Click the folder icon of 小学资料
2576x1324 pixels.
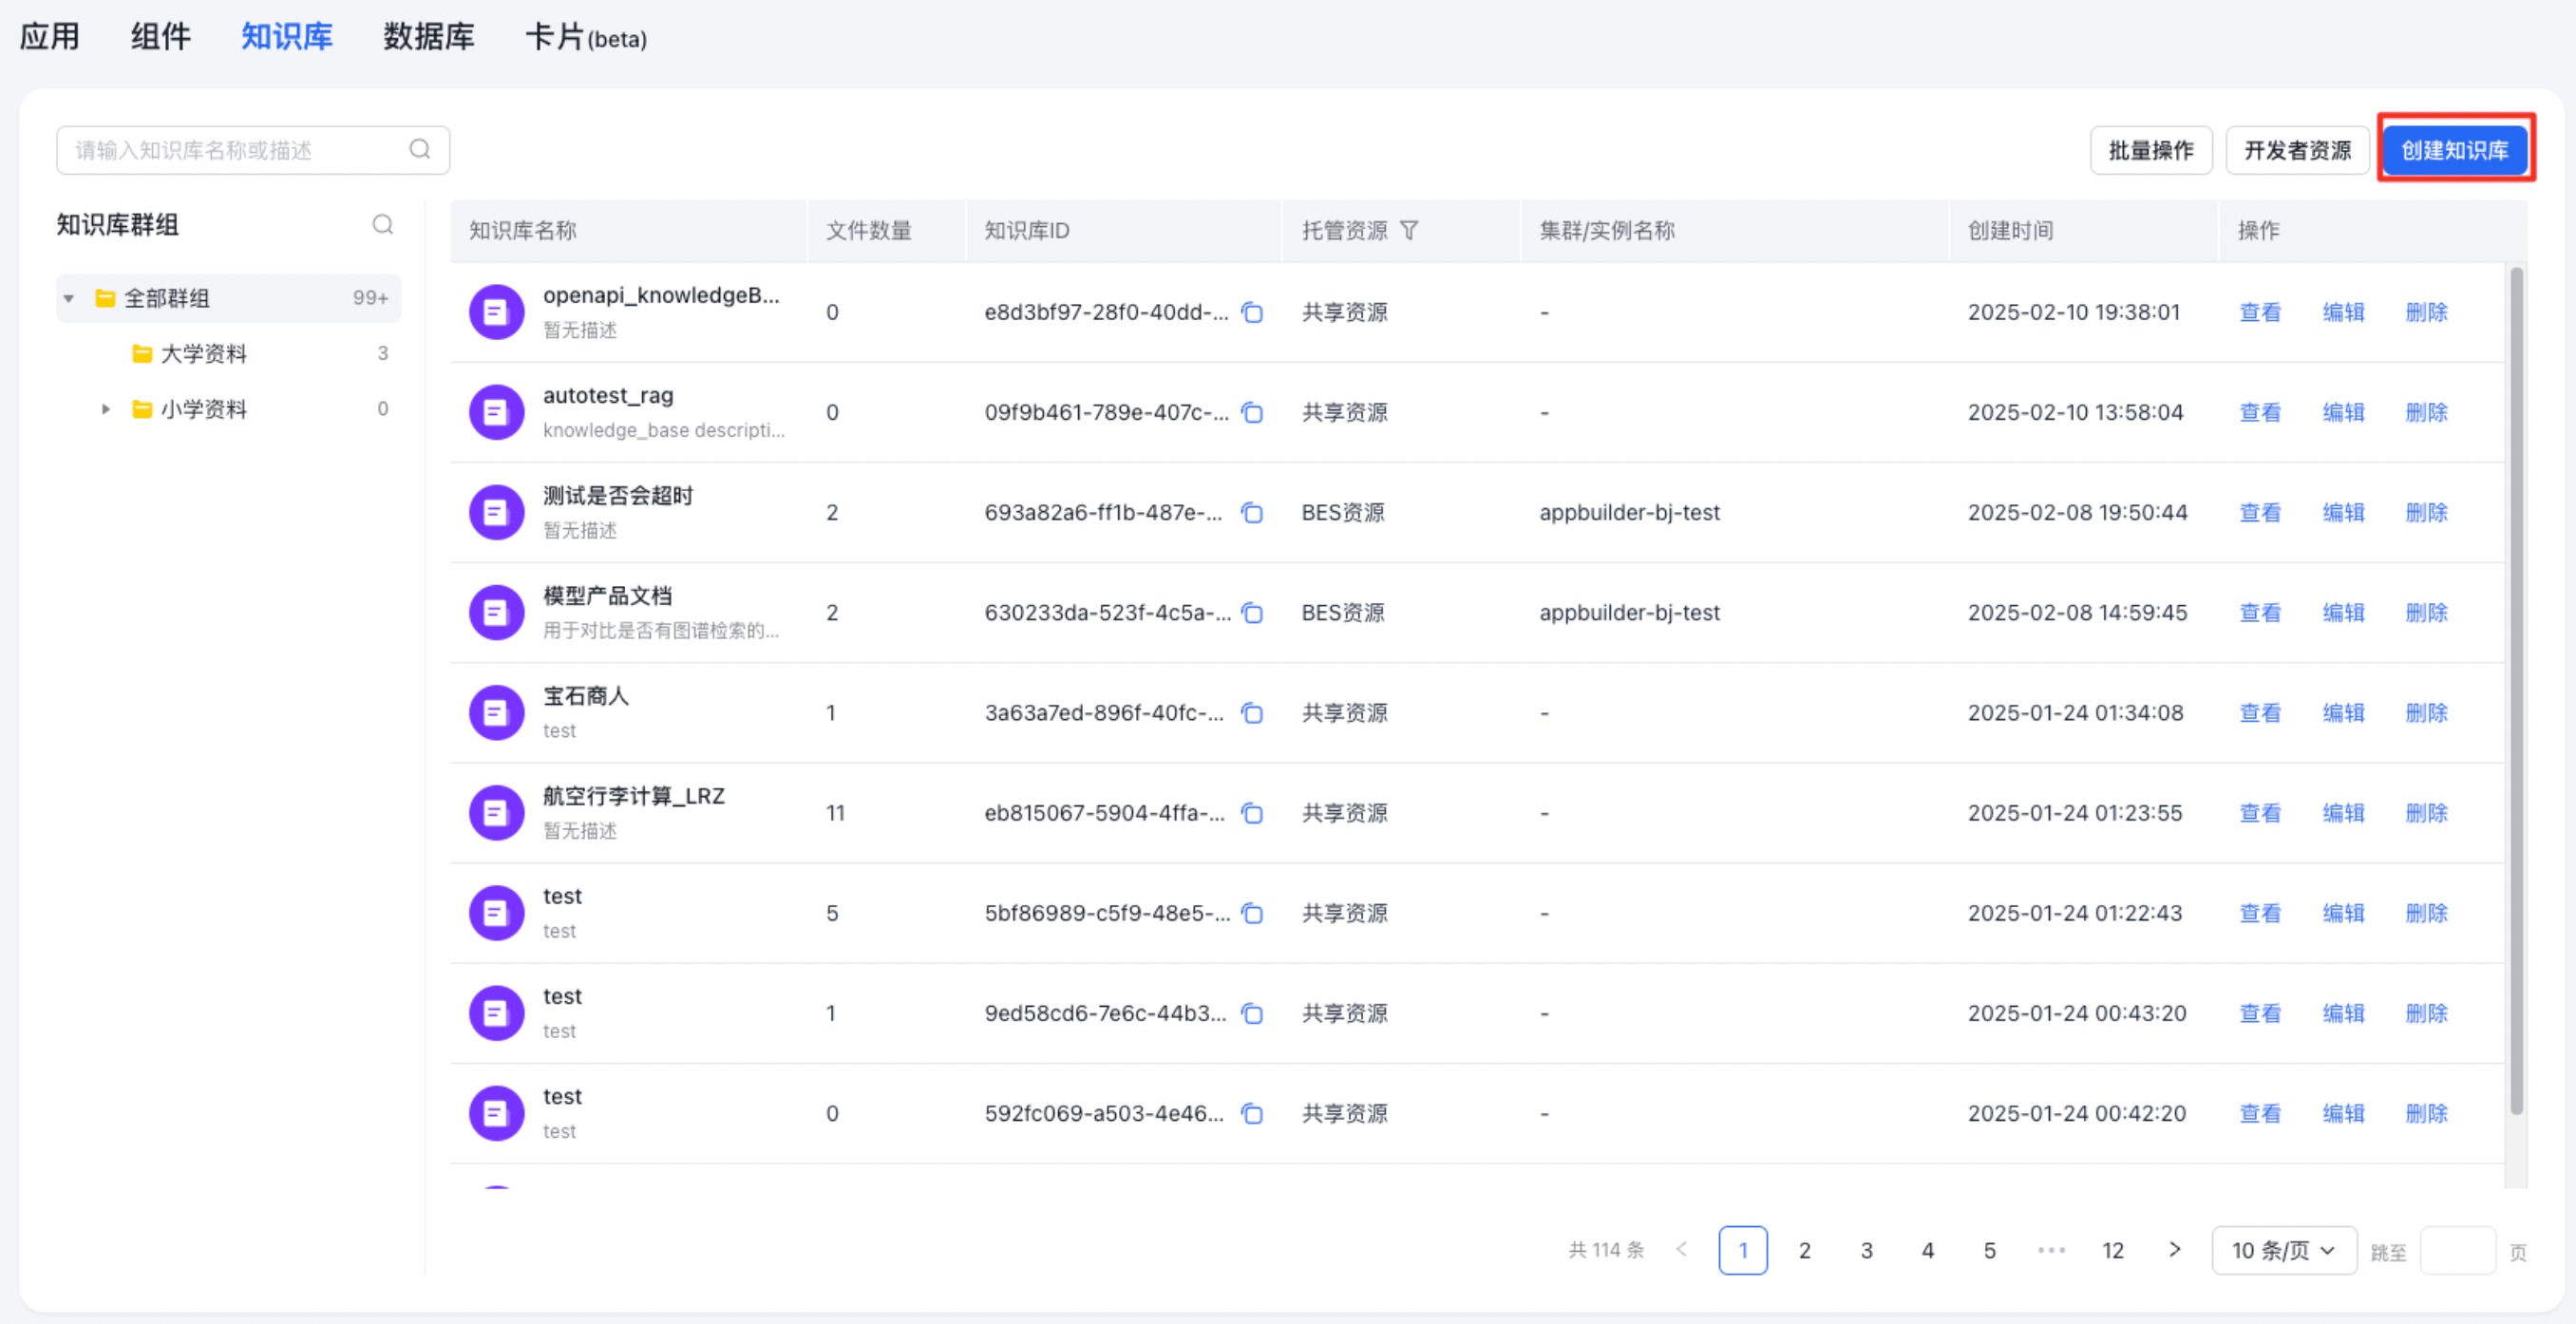pyautogui.click(x=142, y=409)
